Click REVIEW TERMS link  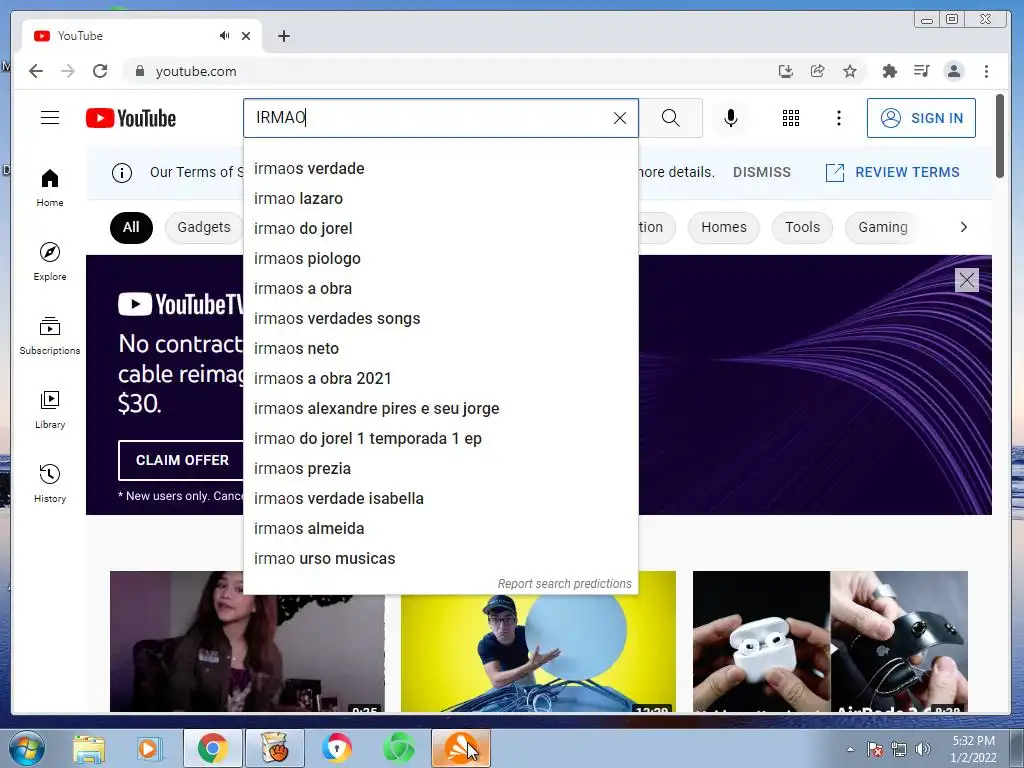coord(893,172)
